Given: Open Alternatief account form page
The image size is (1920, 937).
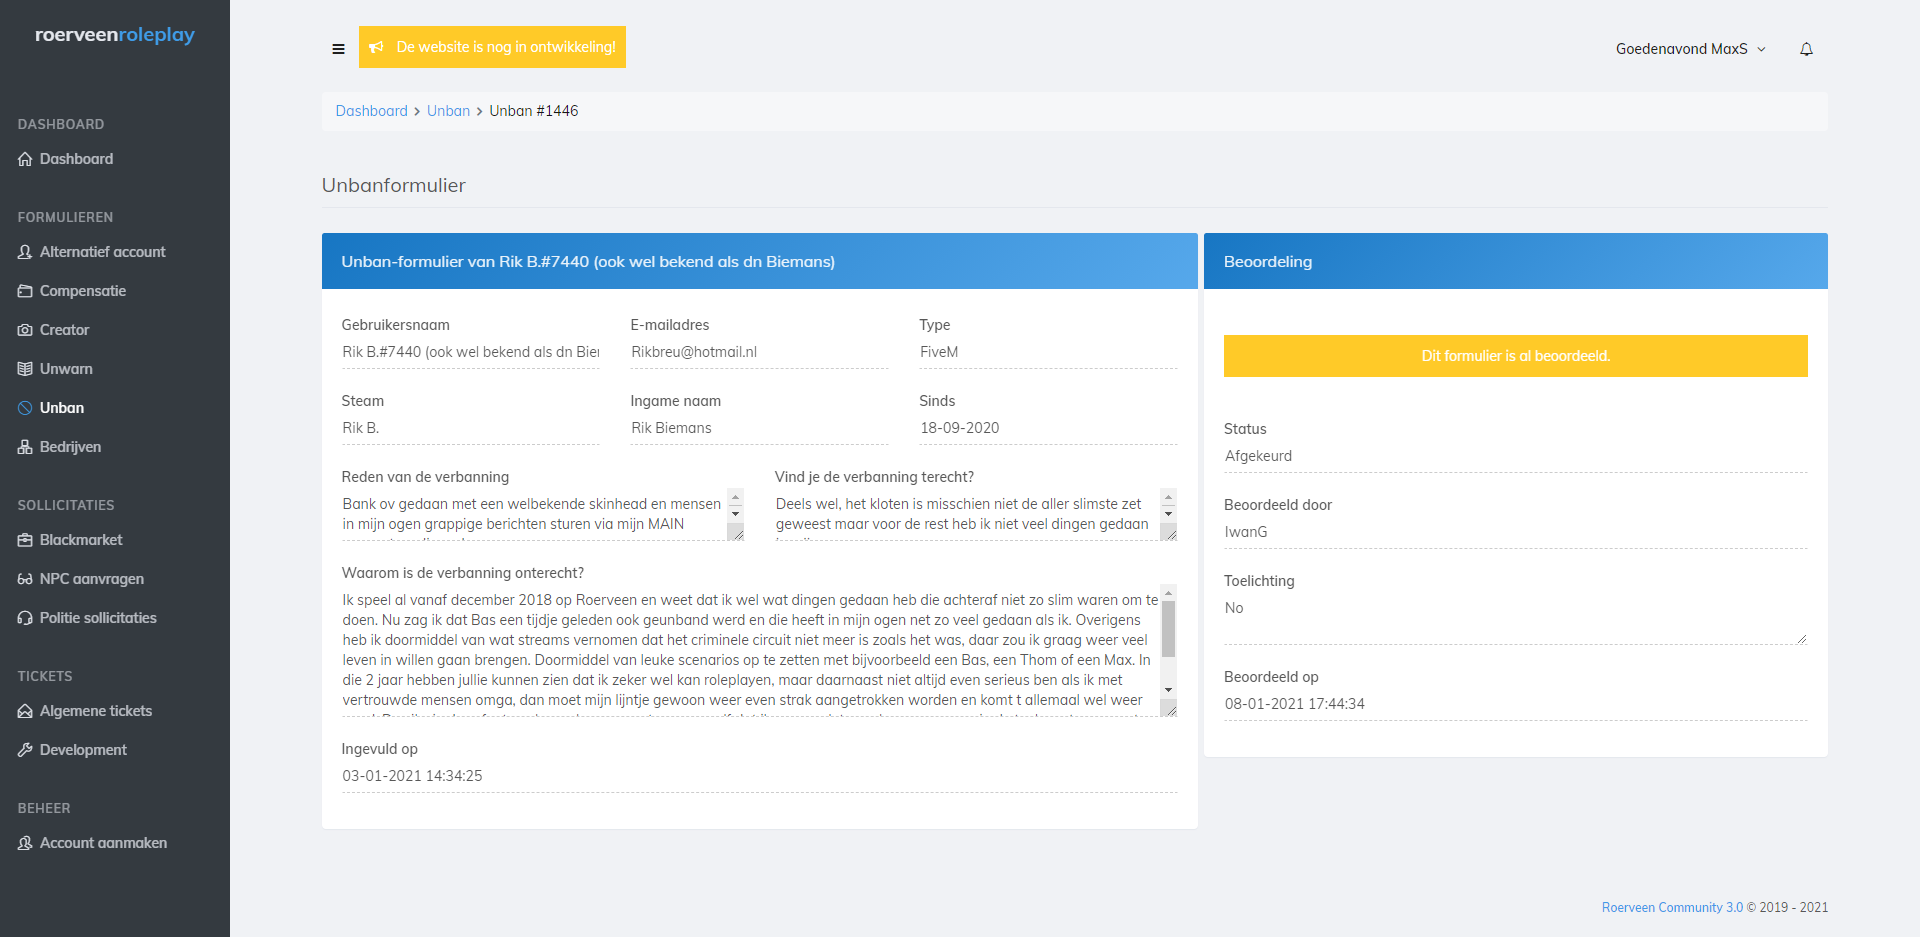Looking at the screenshot, I should (x=102, y=252).
